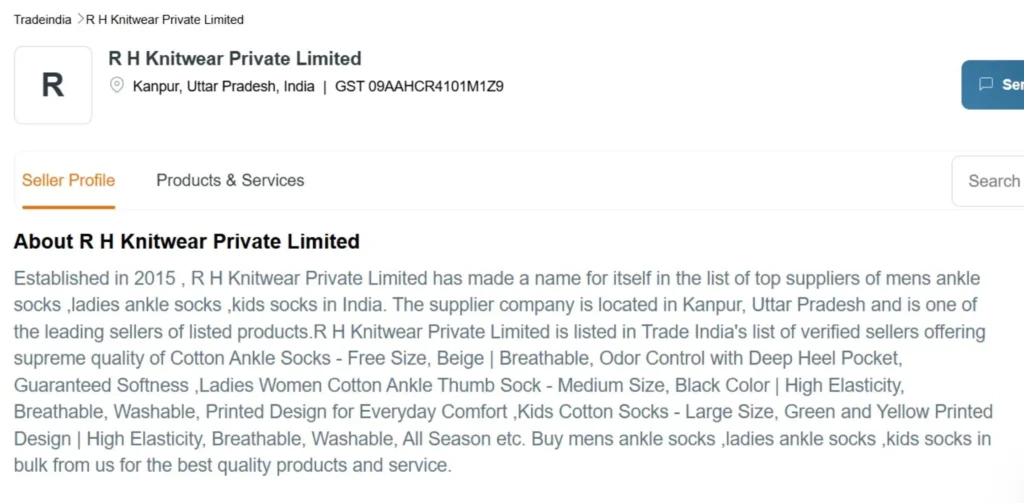
Task: Click the GST 09AAHCR4101M1Z9 number
Action: (x=419, y=86)
